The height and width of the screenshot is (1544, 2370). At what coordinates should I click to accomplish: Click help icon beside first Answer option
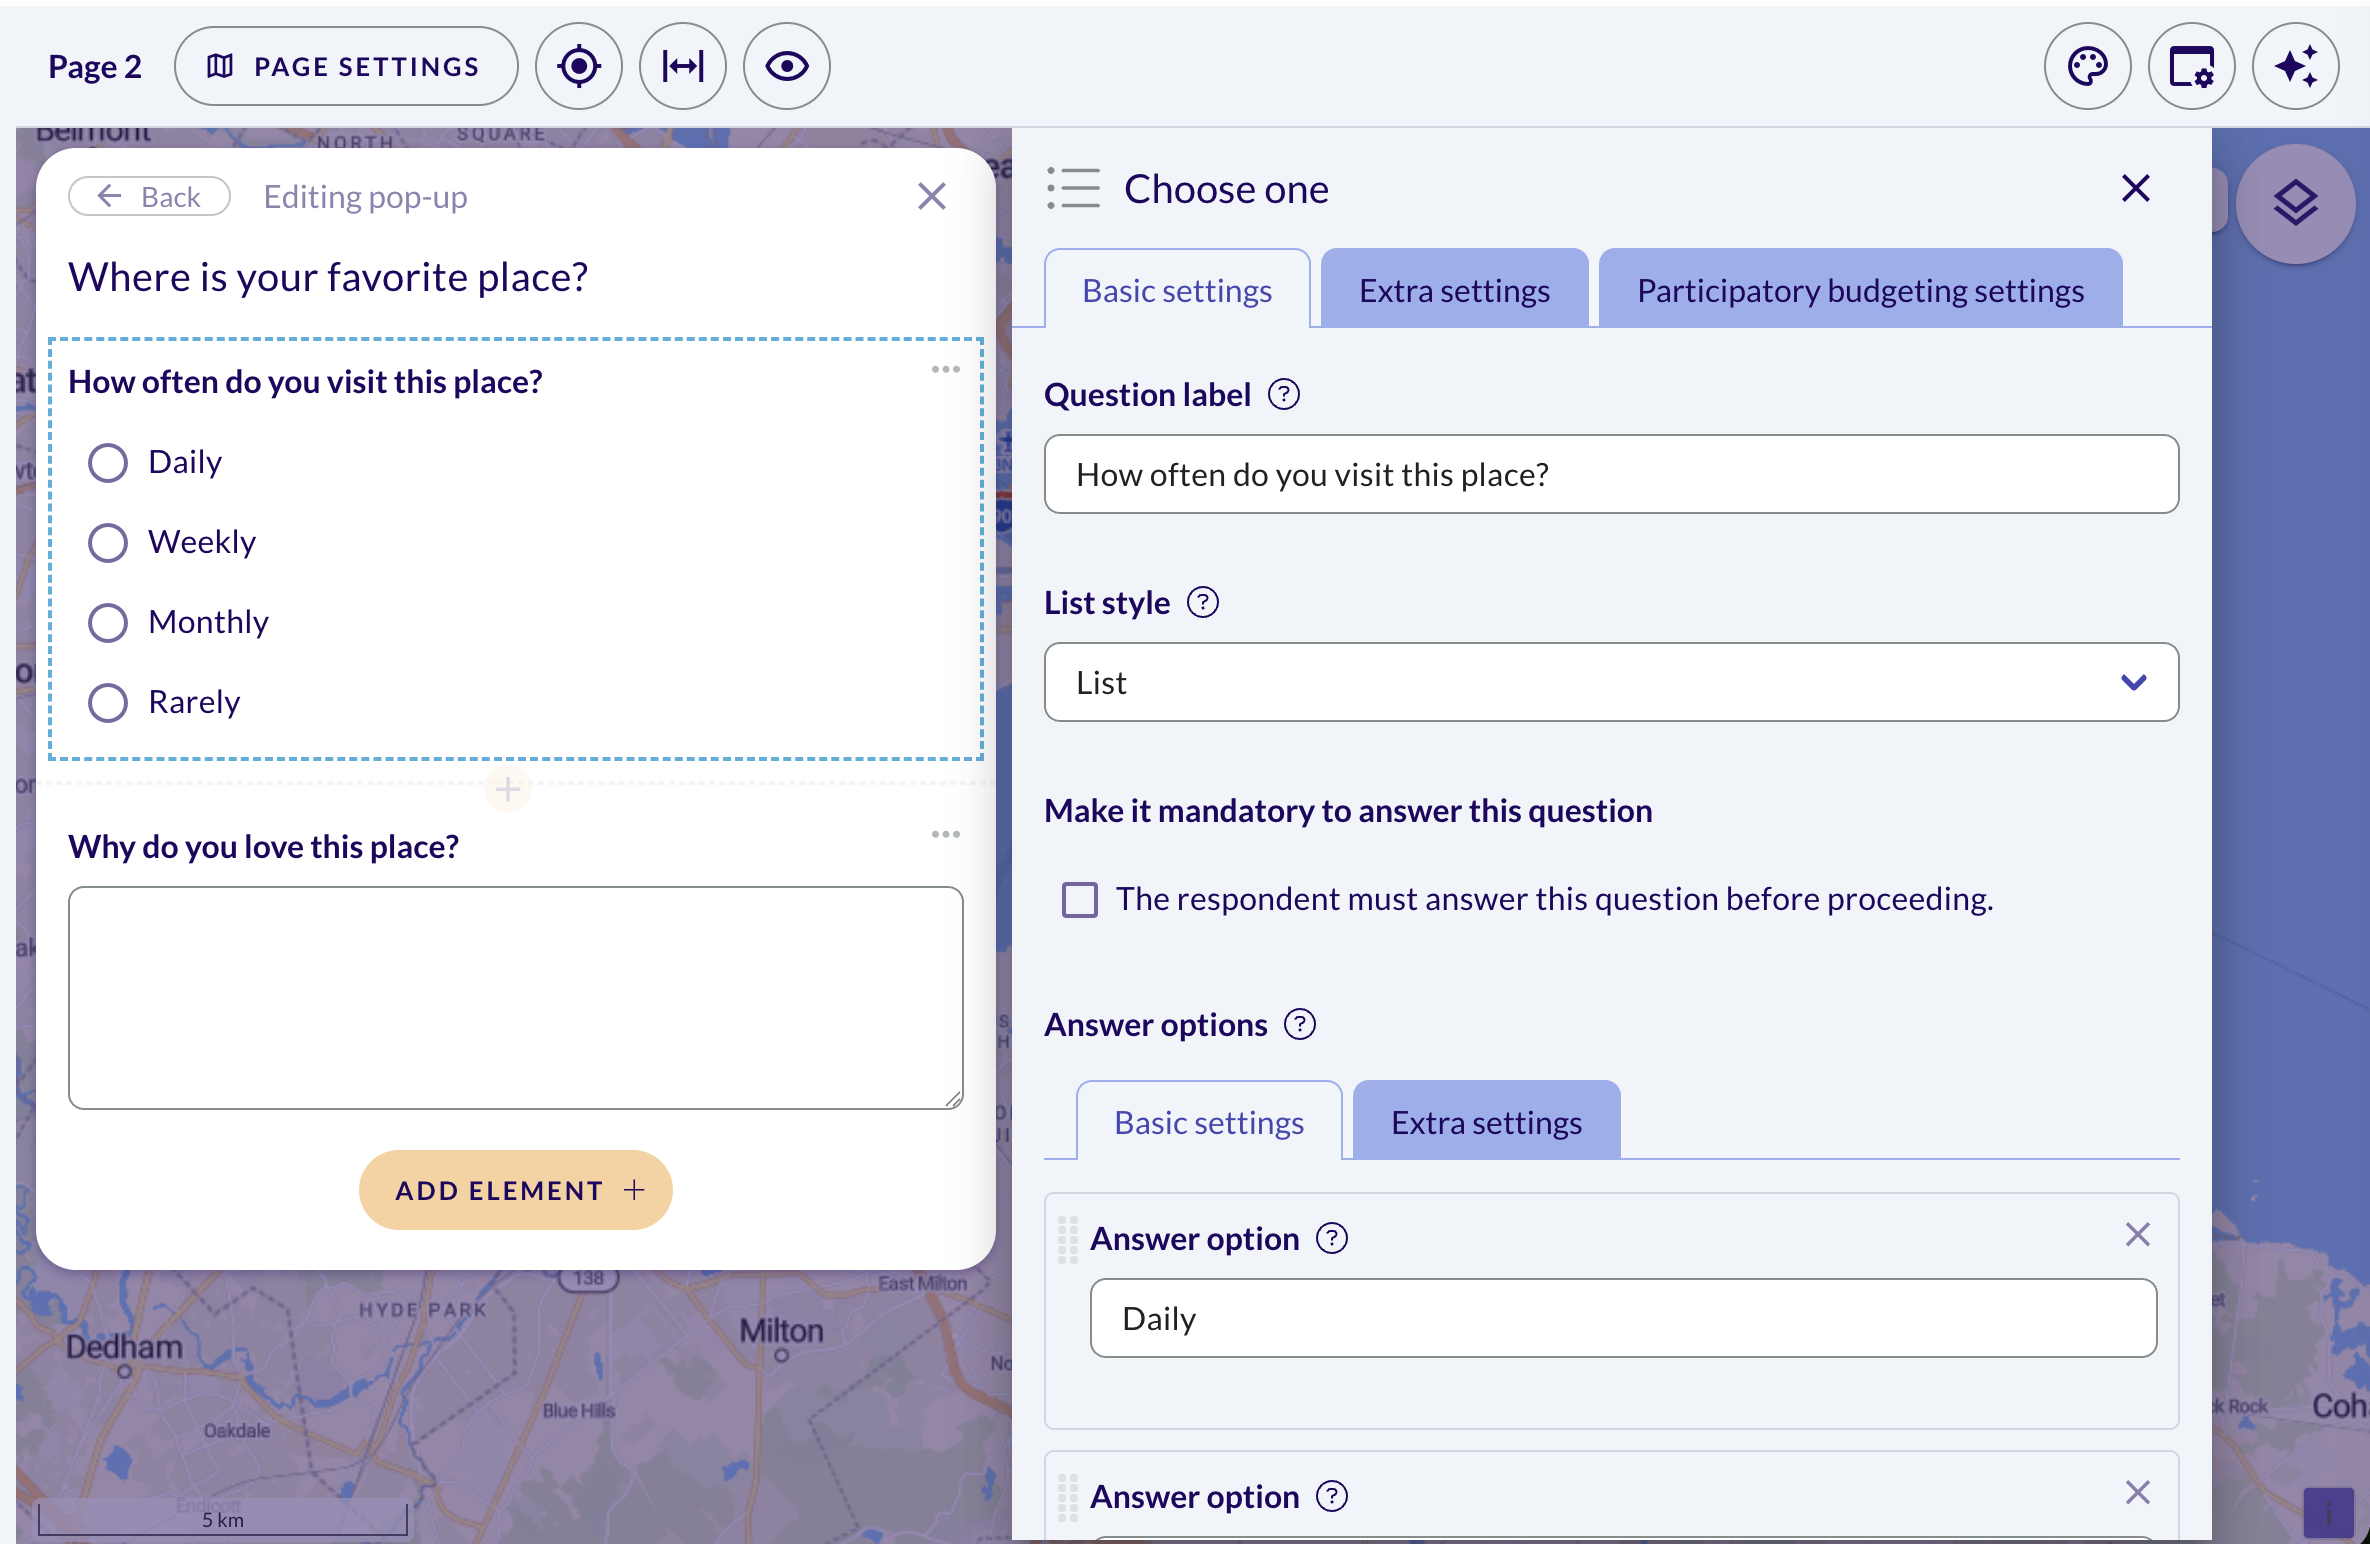(x=1332, y=1239)
